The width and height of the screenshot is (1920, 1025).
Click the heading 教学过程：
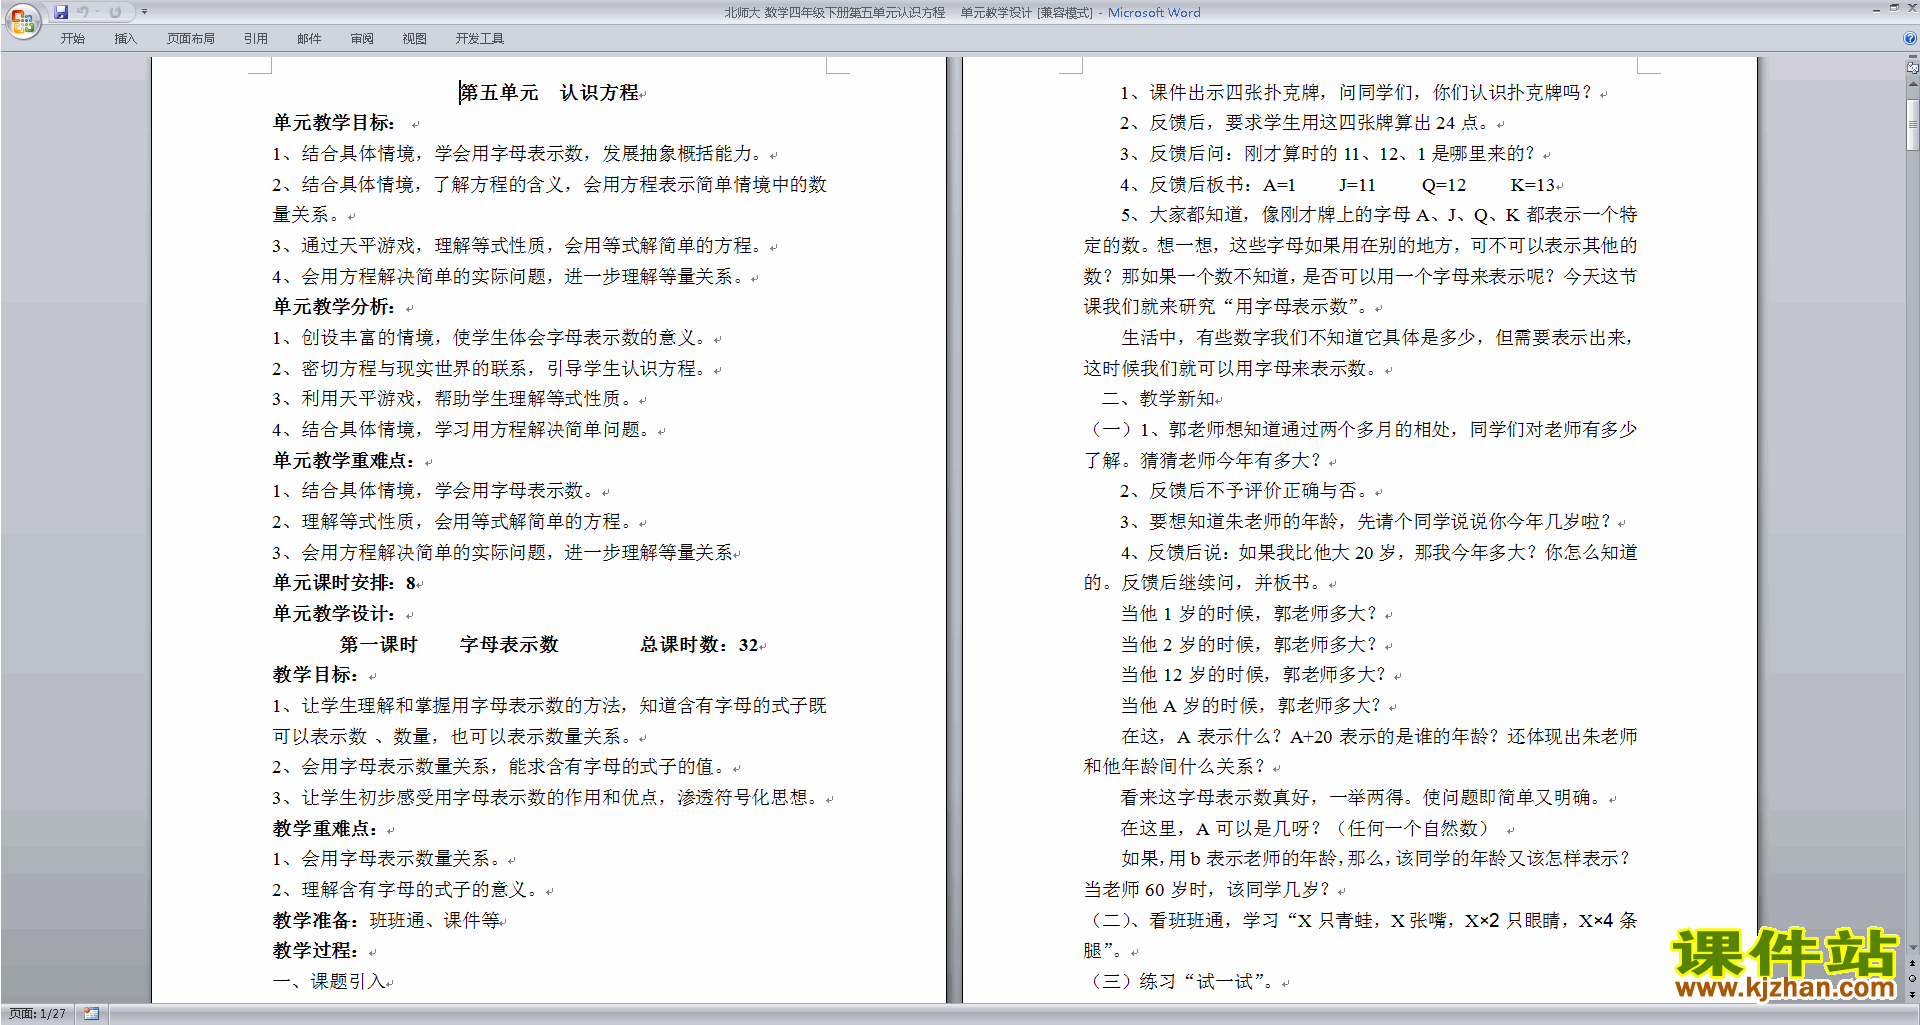pyautogui.click(x=315, y=951)
